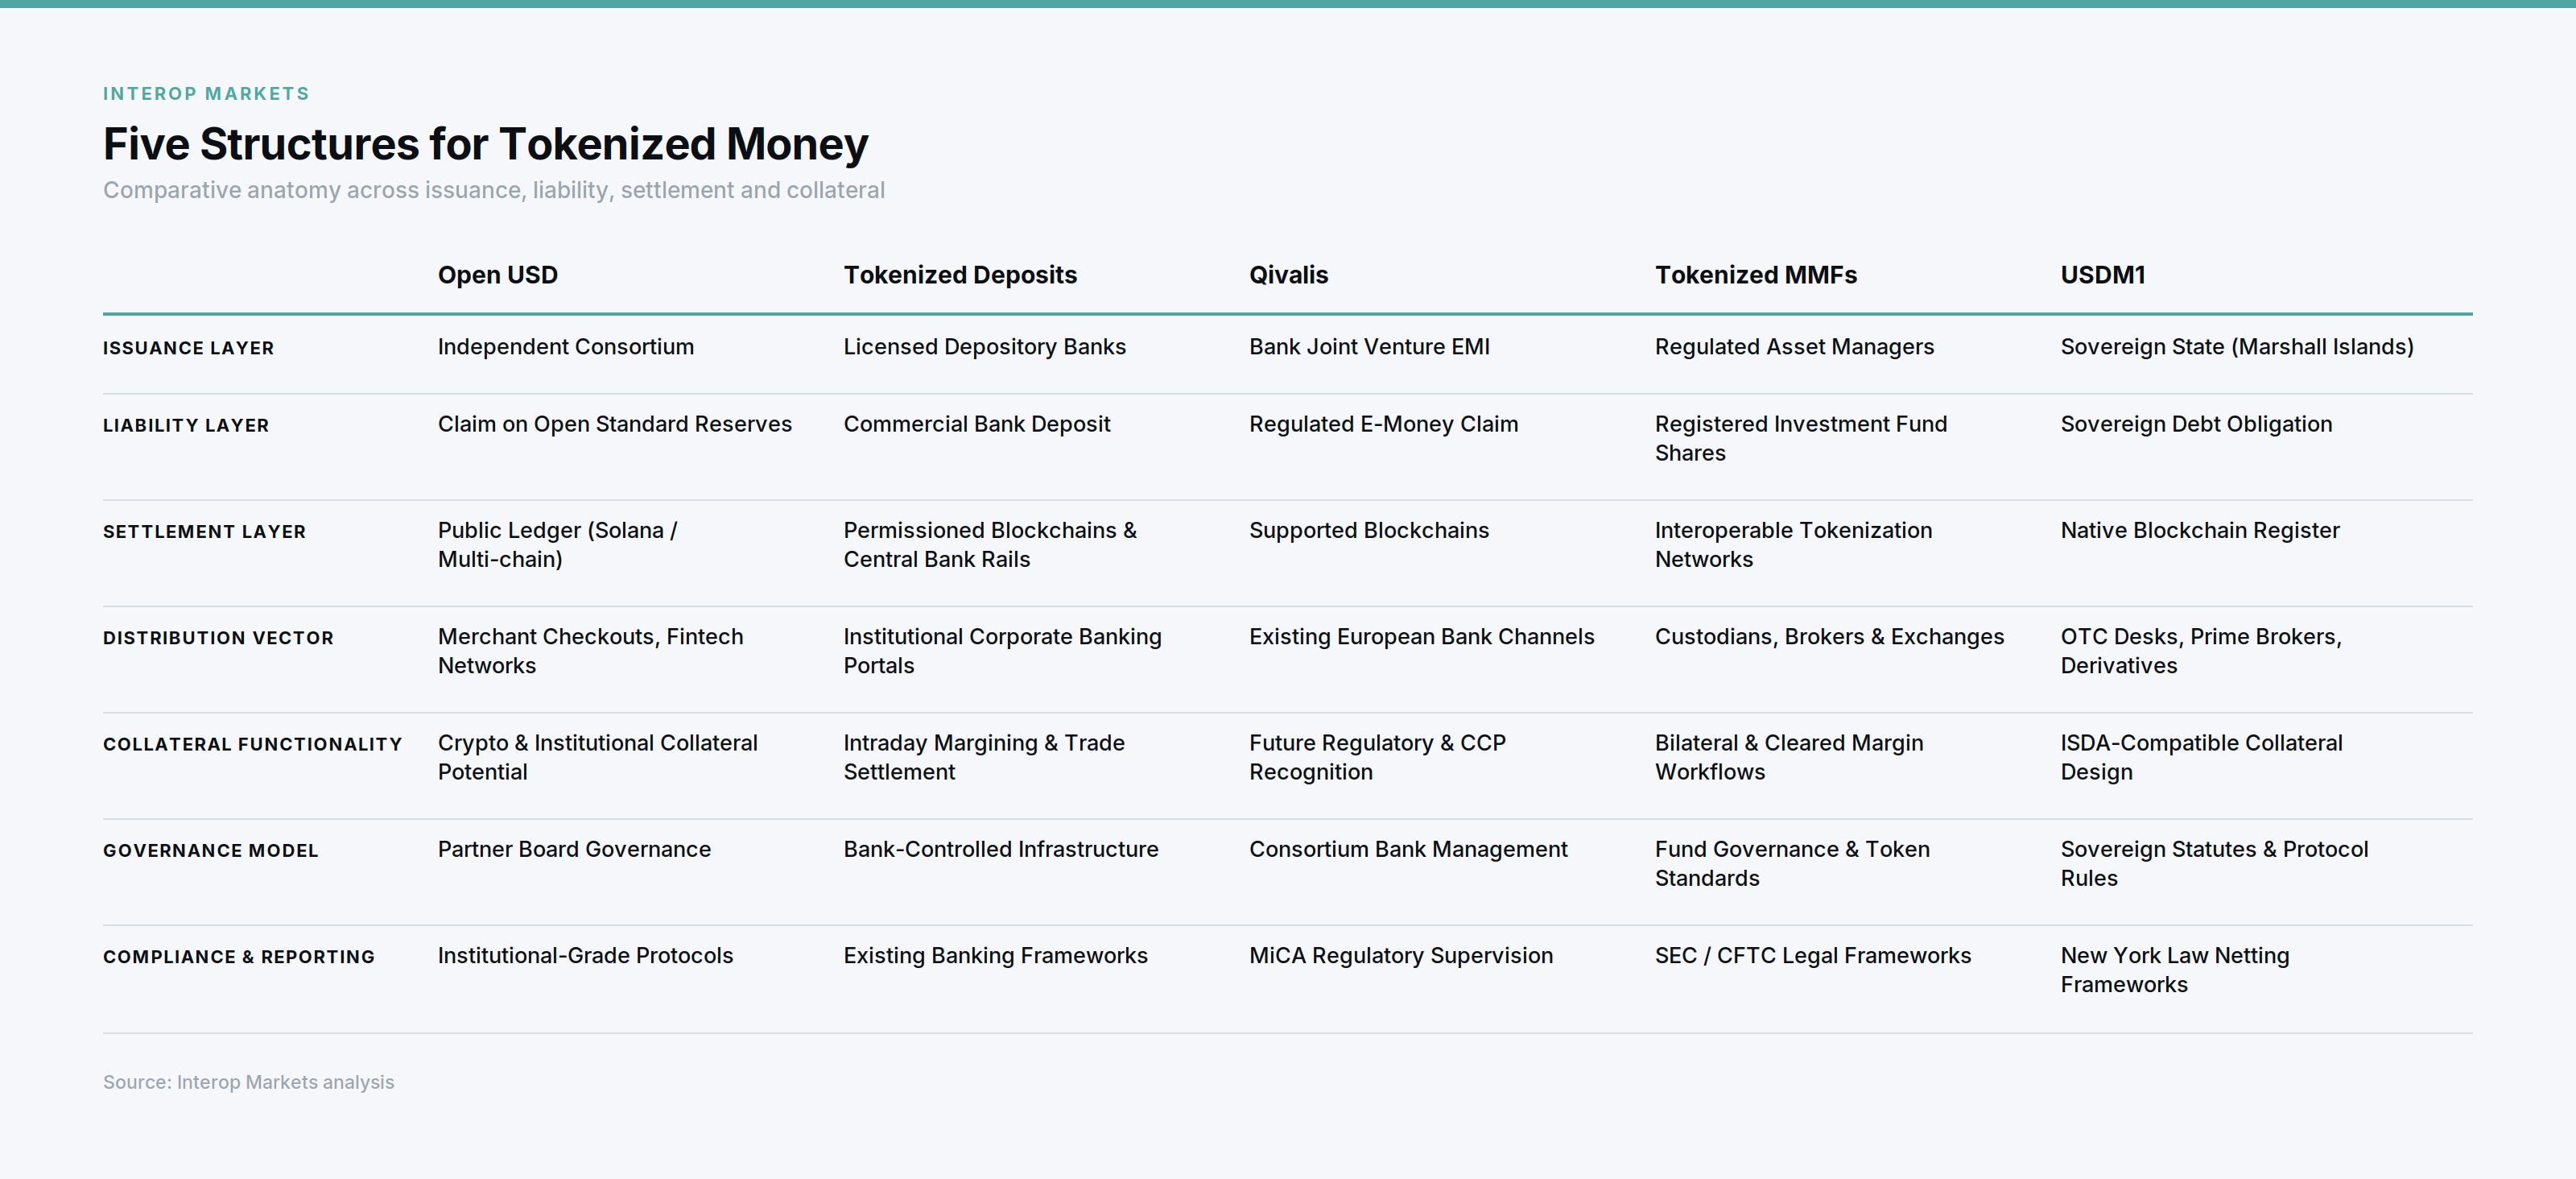Click the 'Bank-Controlled Infrastructure' cell
The height and width of the screenshot is (1179, 2576).
point(1001,849)
